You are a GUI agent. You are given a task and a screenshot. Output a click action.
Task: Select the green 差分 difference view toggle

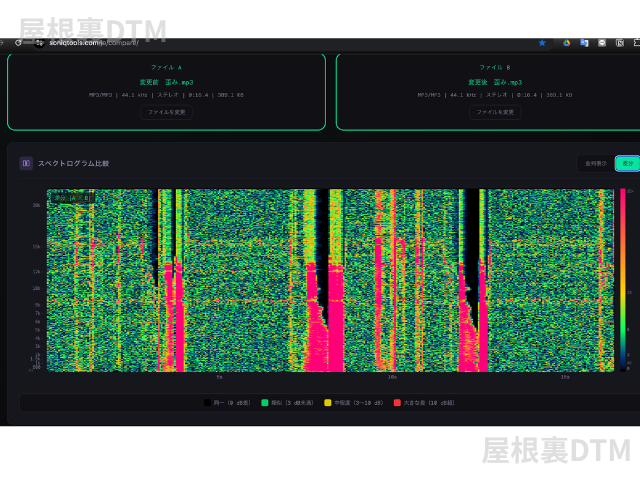pyautogui.click(x=628, y=163)
